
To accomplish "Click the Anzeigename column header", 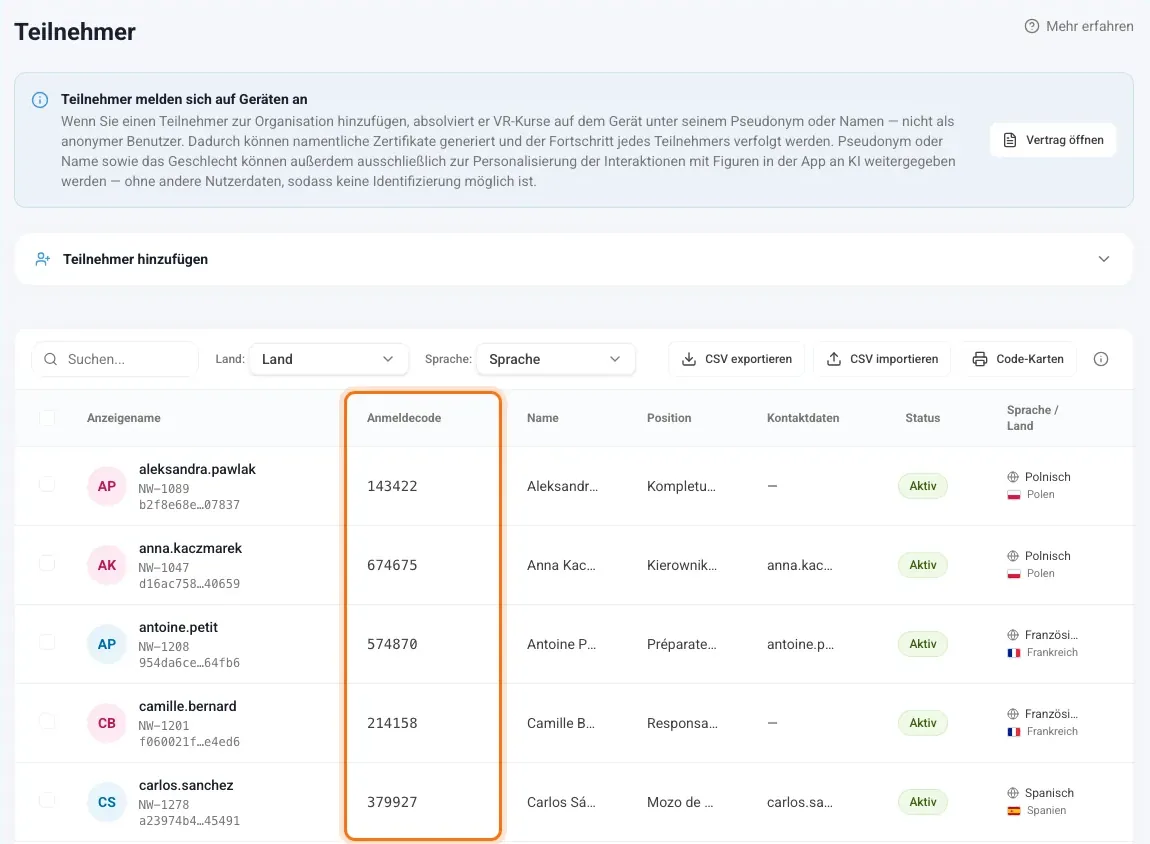I will click(124, 418).
